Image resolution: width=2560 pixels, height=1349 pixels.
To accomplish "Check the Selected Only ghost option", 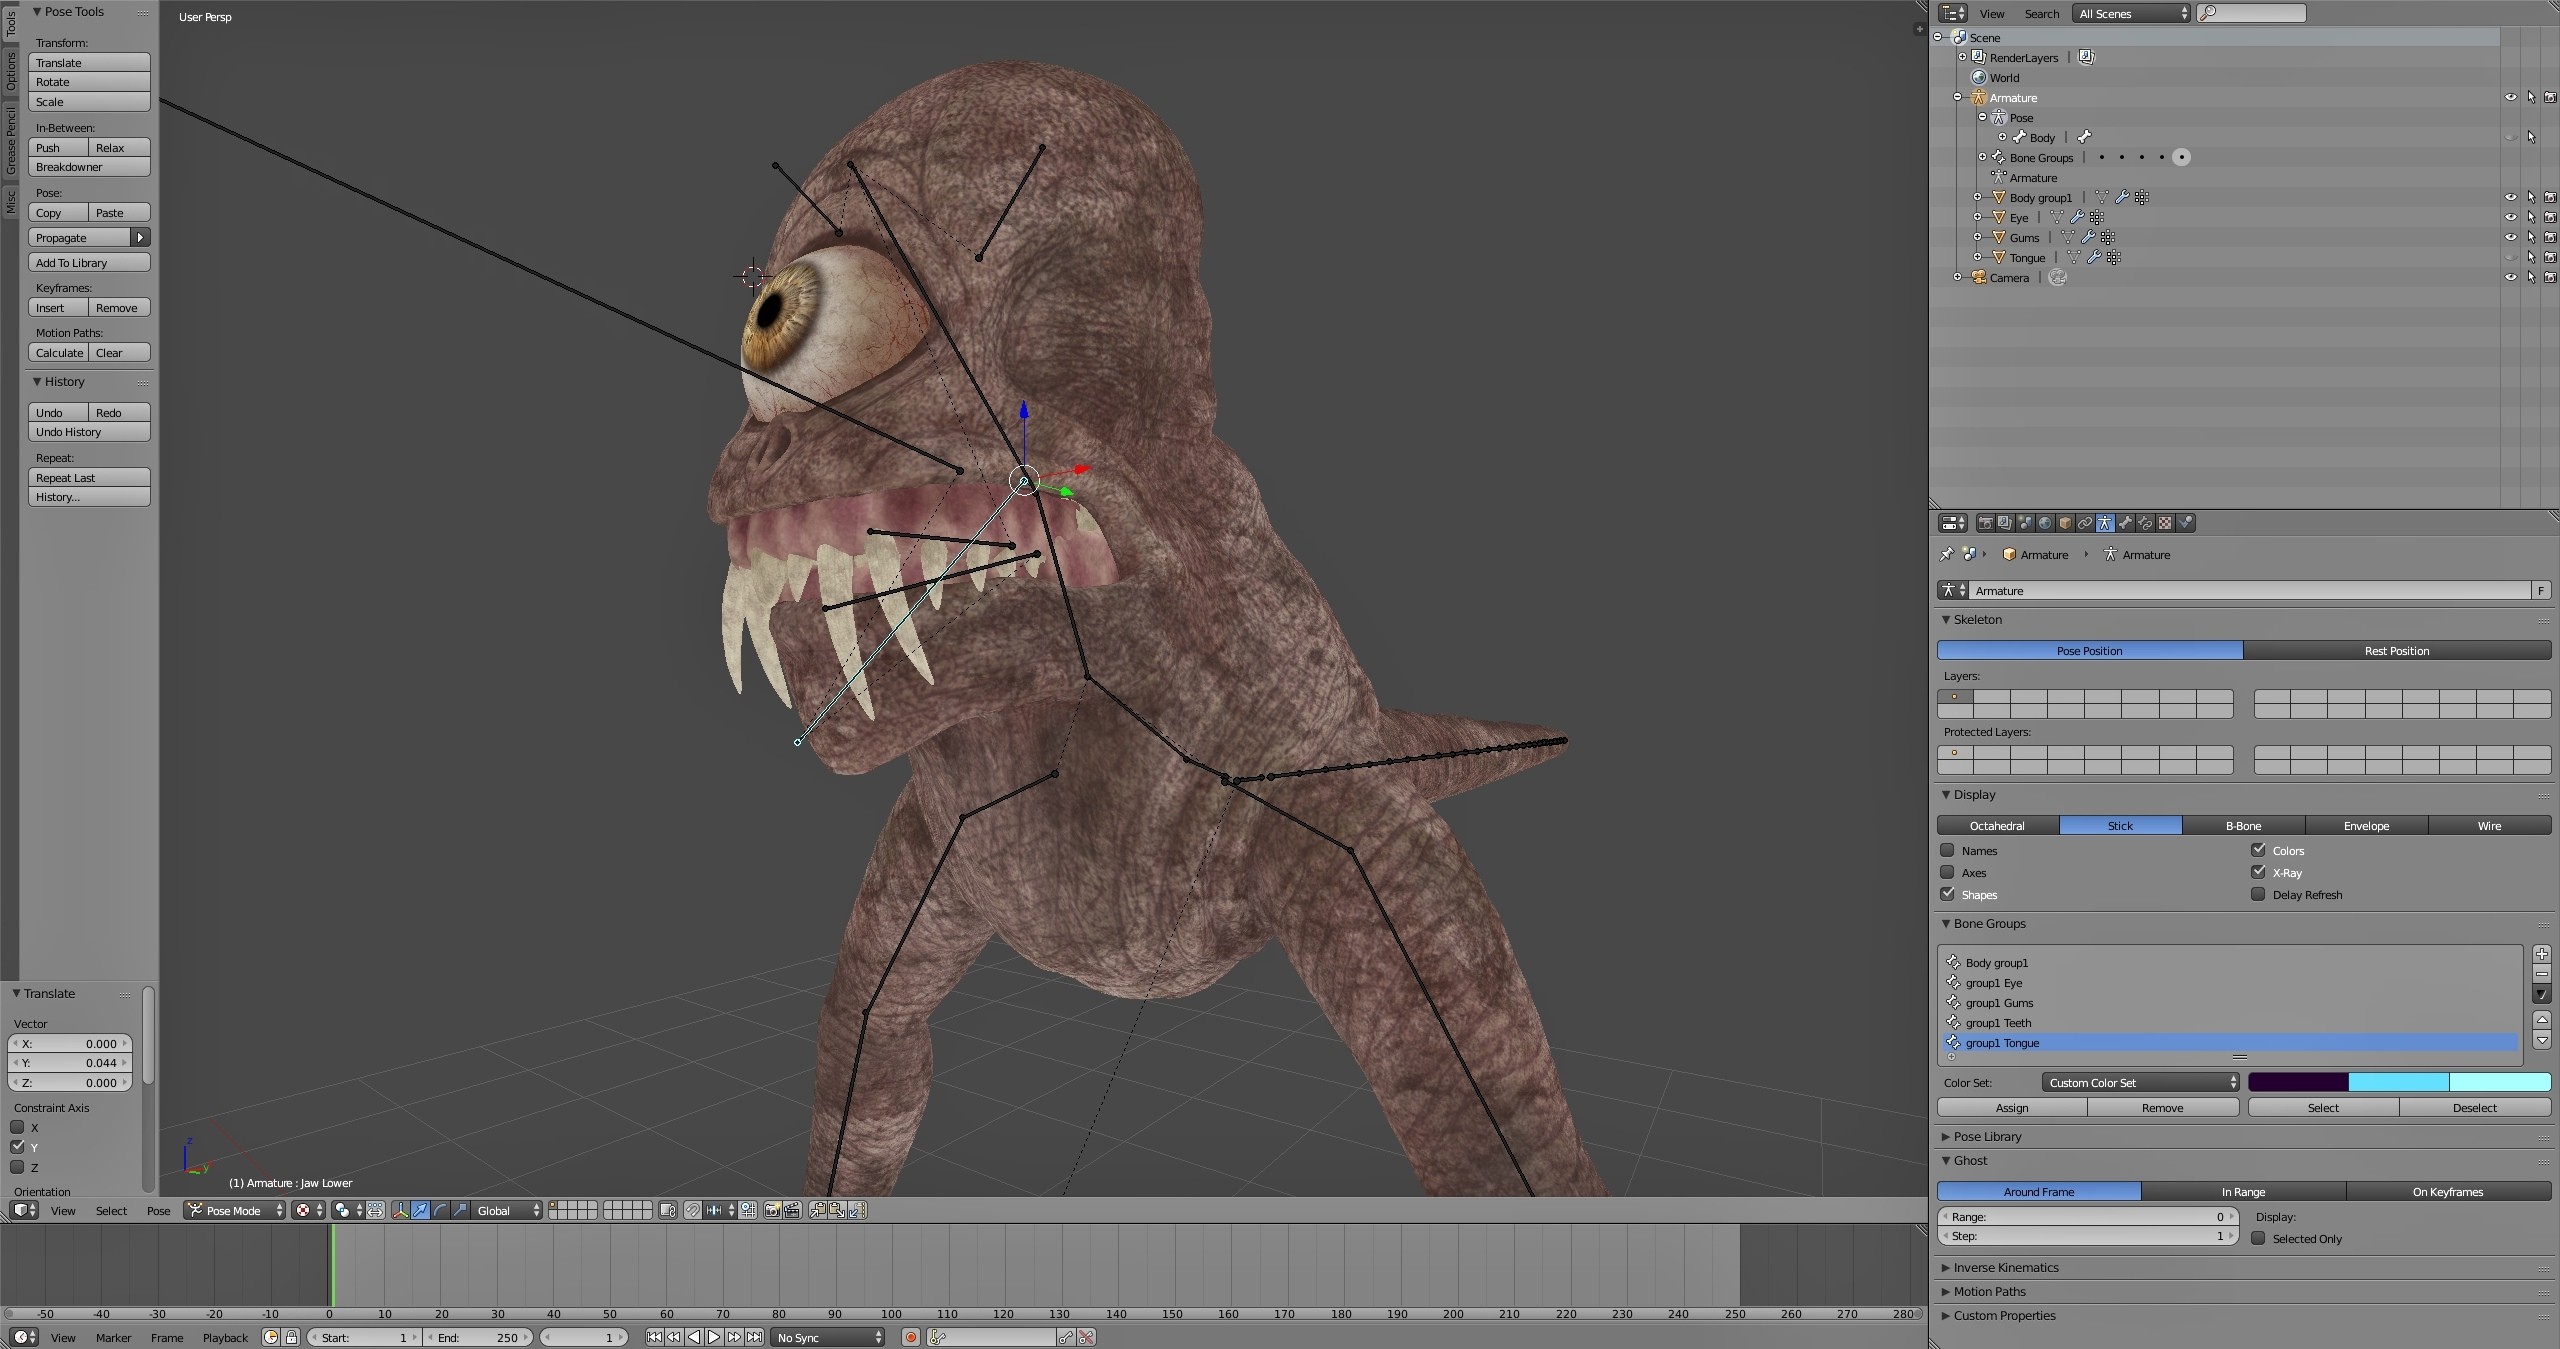I will pos(2258,1238).
